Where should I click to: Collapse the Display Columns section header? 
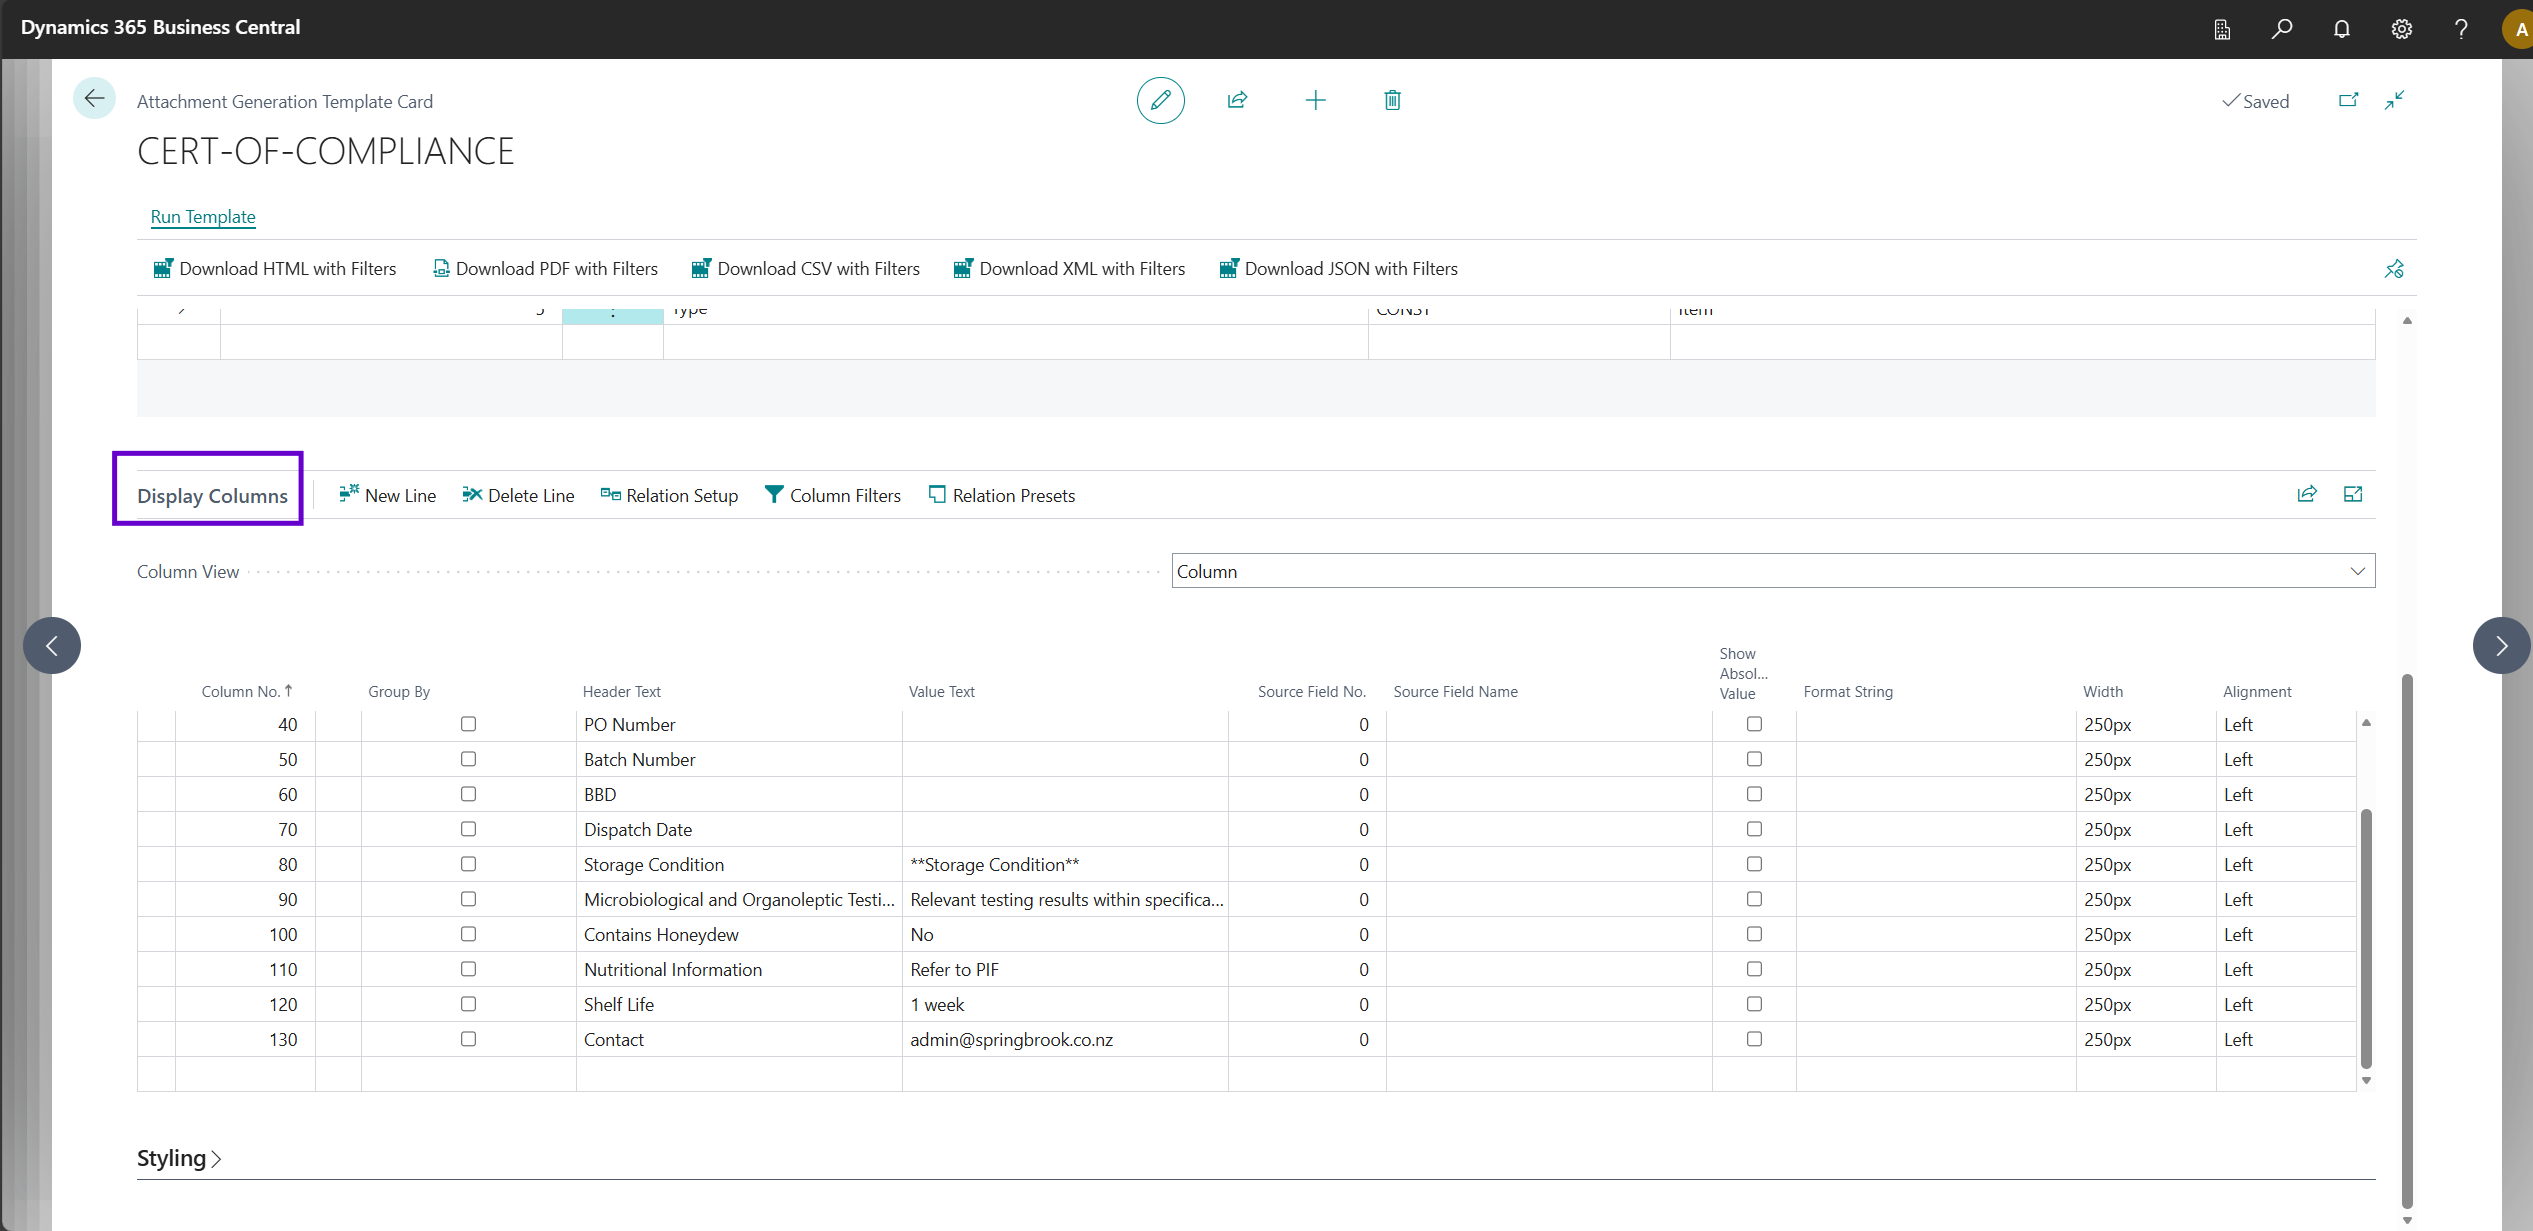pyautogui.click(x=212, y=496)
